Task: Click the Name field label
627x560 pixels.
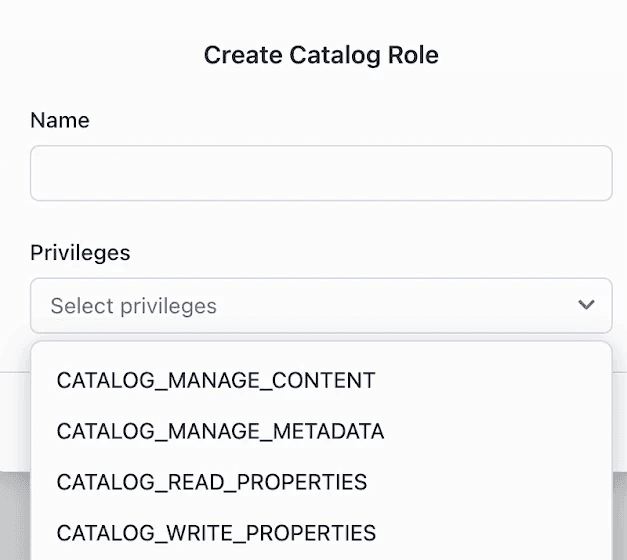Action: (x=60, y=120)
